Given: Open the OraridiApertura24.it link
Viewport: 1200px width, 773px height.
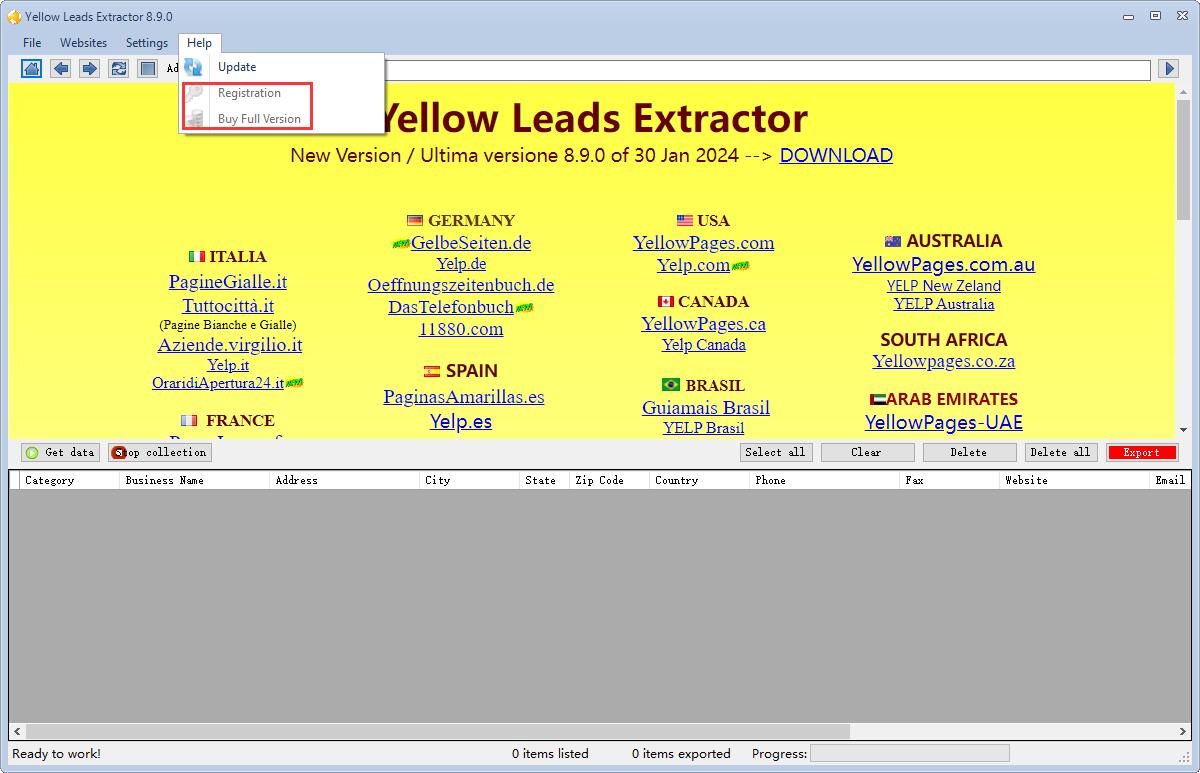Looking at the screenshot, I should tap(218, 383).
